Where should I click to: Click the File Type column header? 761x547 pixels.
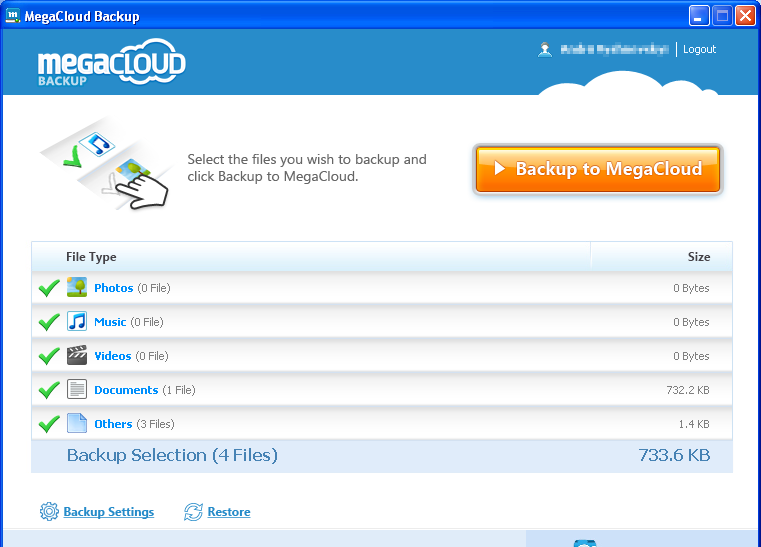coord(91,257)
